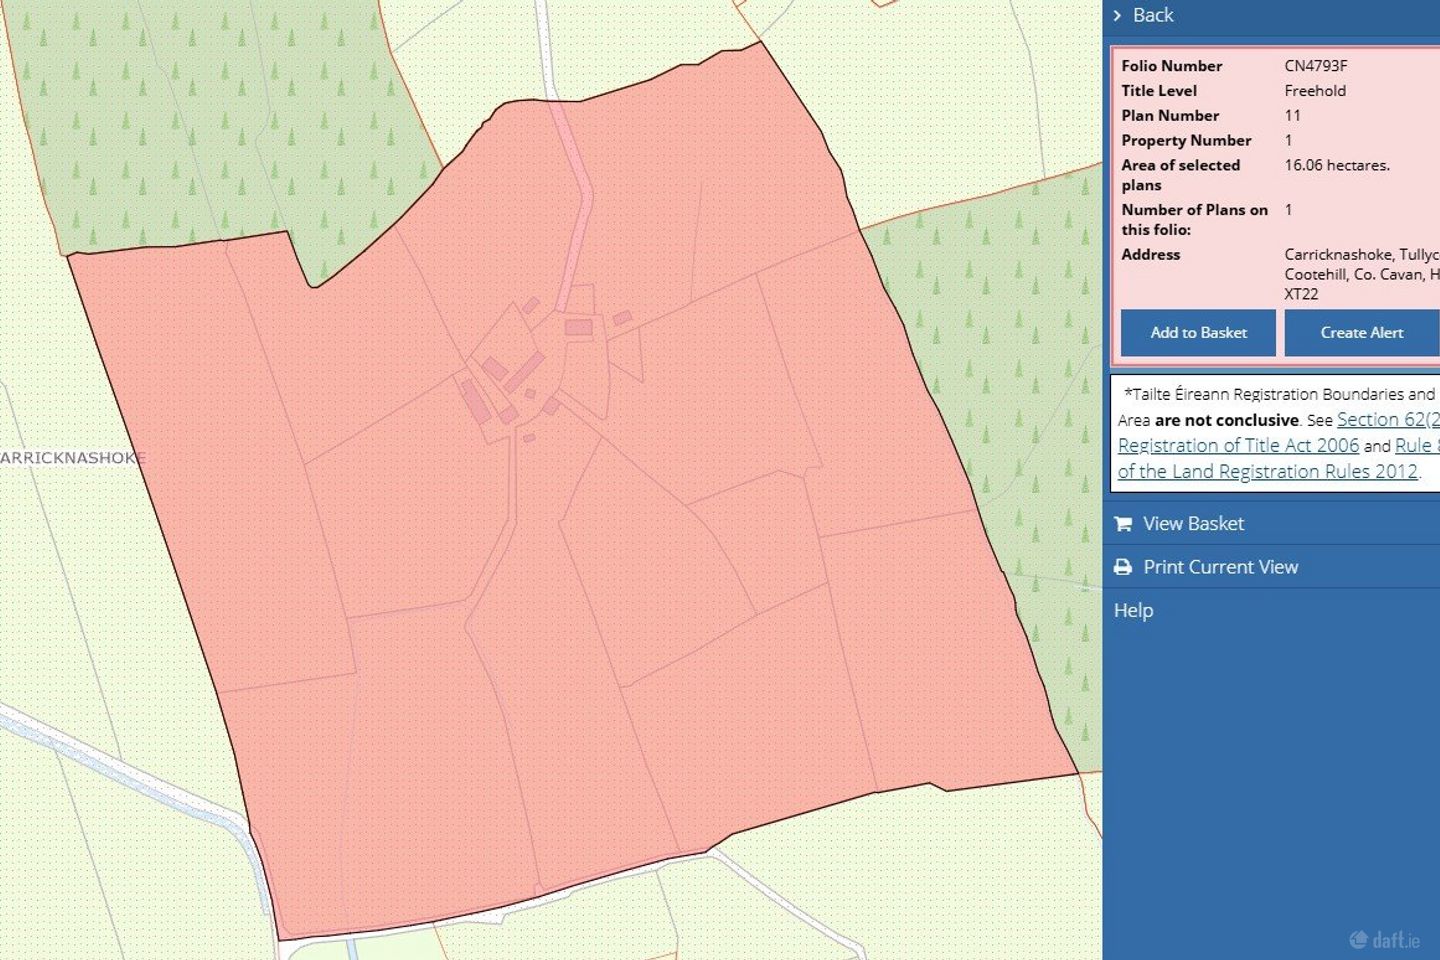
Task: Open the Registration of Title Act 2006 link
Action: [x=1237, y=445]
